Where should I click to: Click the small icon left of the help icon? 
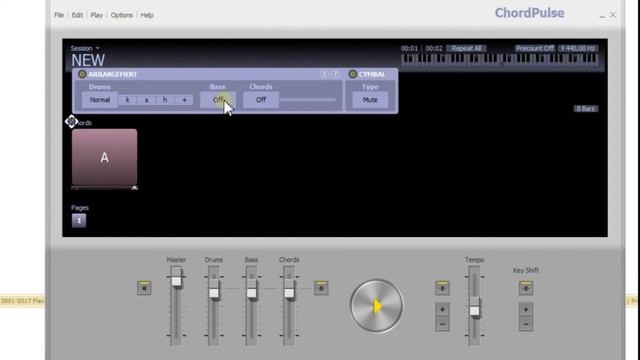(324, 74)
